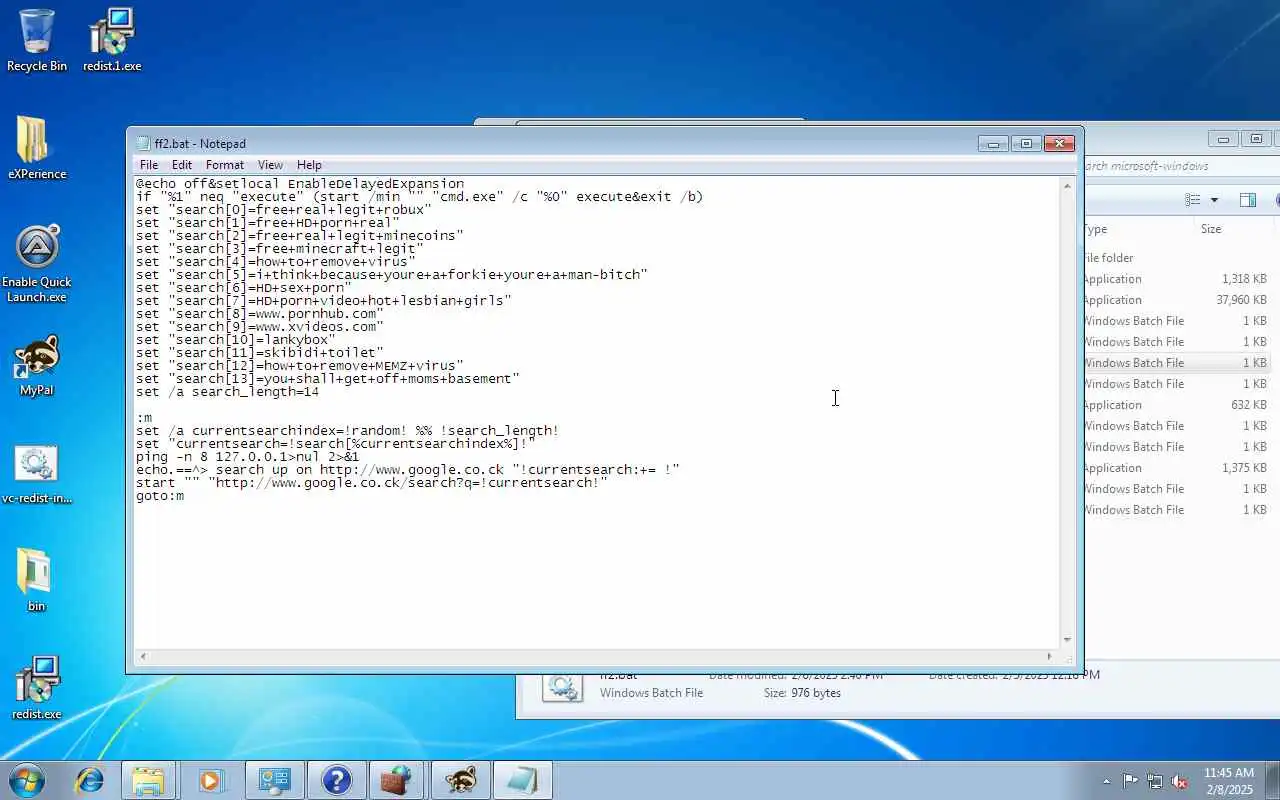The height and width of the screenshot is (800, 1280).
Task: Show hidden tray icons arrow
Action: (x=1106, y=781)
